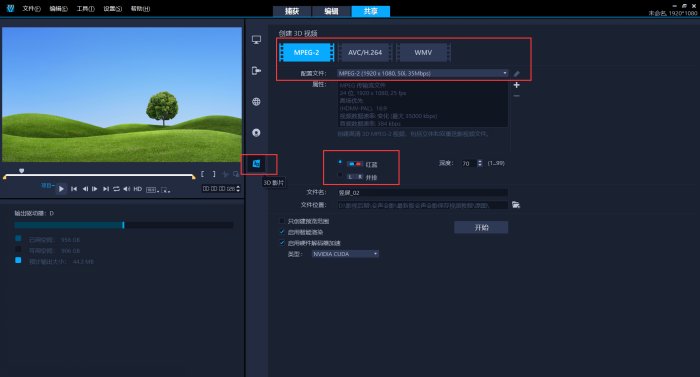Play the preview video
Screen dimensions: 700x377
tap(61, 189)
